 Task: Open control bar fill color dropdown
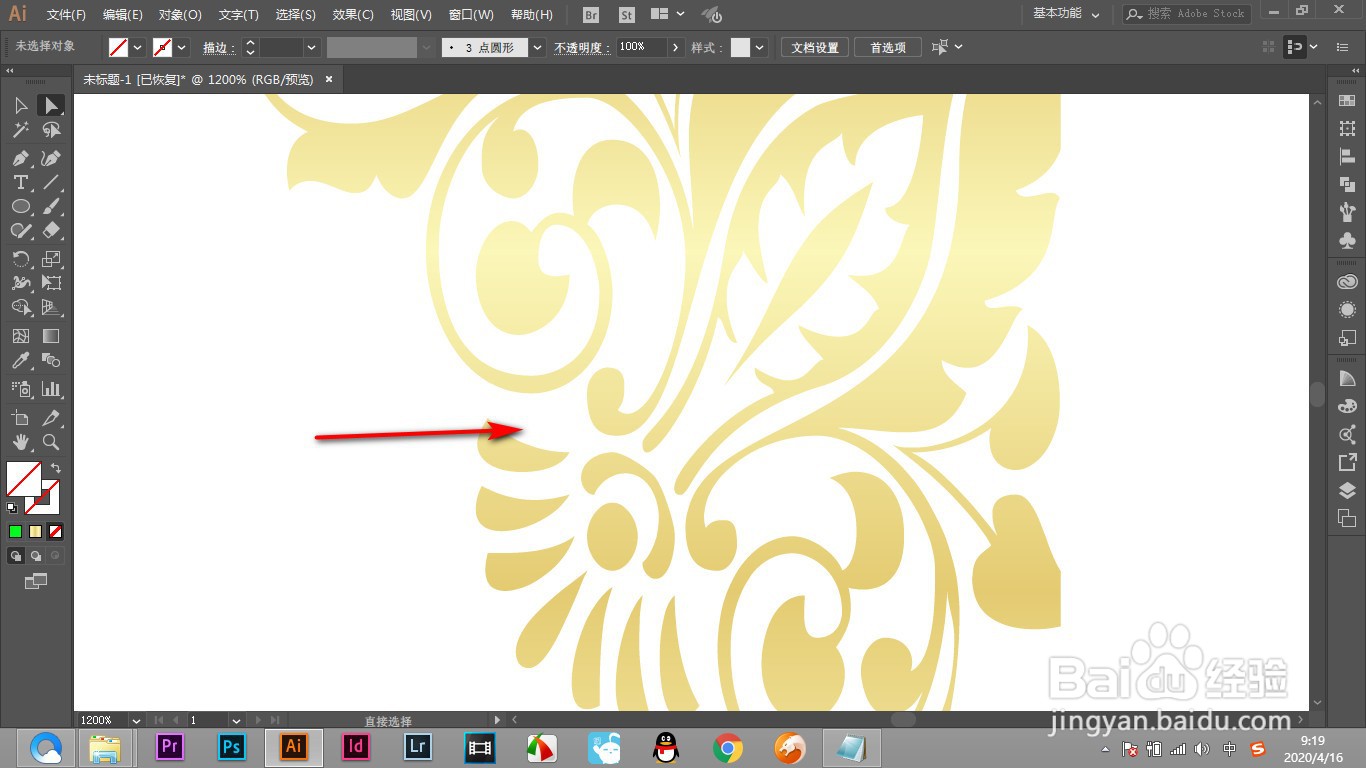click(x=138, y=47)
